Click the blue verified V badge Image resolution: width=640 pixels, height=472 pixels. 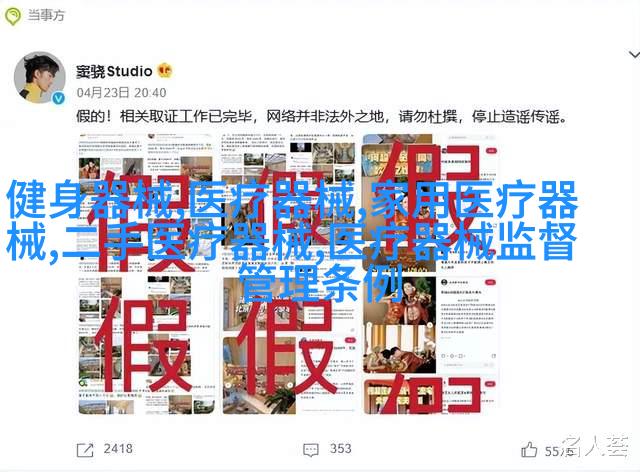click(x=58, y=98)
